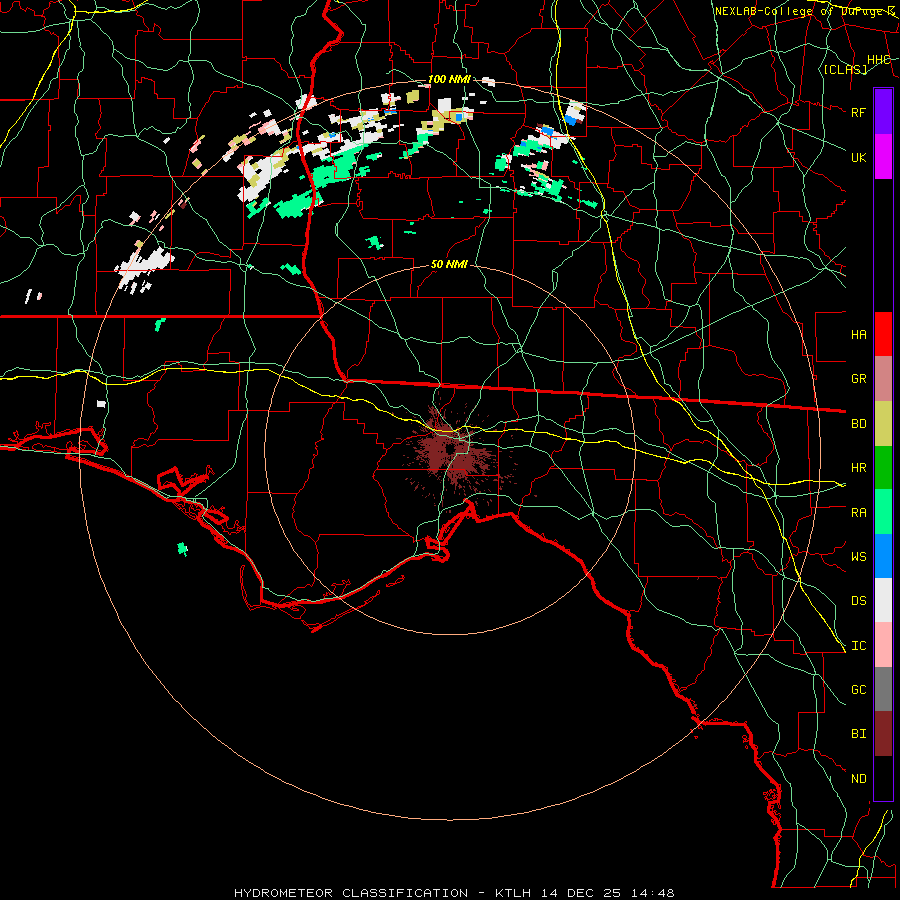Click the RF legend label
Image resolution: width=900 pixels, height=900 pixels.
coord(858,112)
